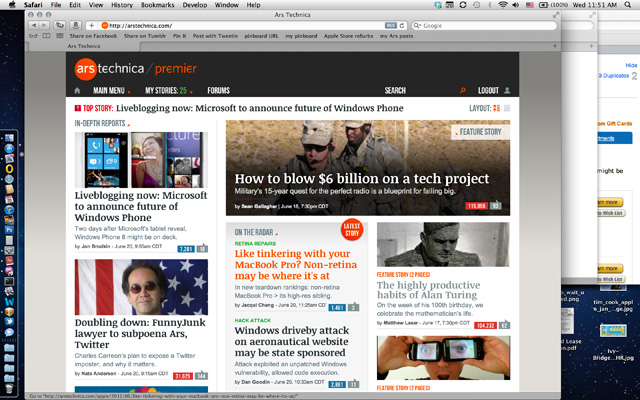Switch to list layout view
Viewport: 640px width, 400px height.
[x=507, y=108]
